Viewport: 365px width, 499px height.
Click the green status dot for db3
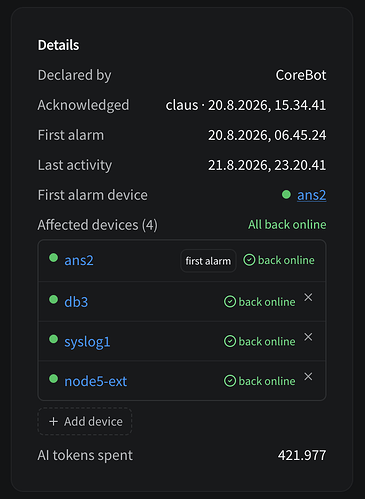click(x=53, y=299)
